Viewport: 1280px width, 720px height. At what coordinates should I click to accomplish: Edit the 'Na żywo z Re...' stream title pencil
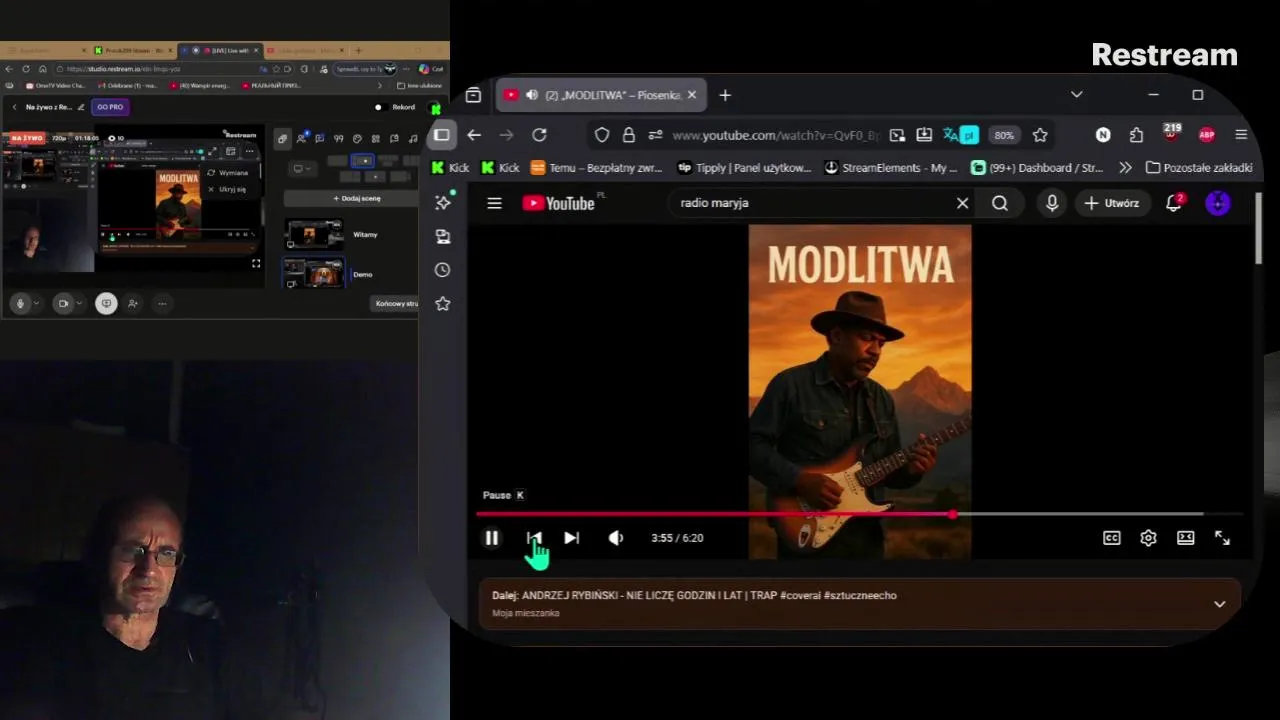[81, 107]
